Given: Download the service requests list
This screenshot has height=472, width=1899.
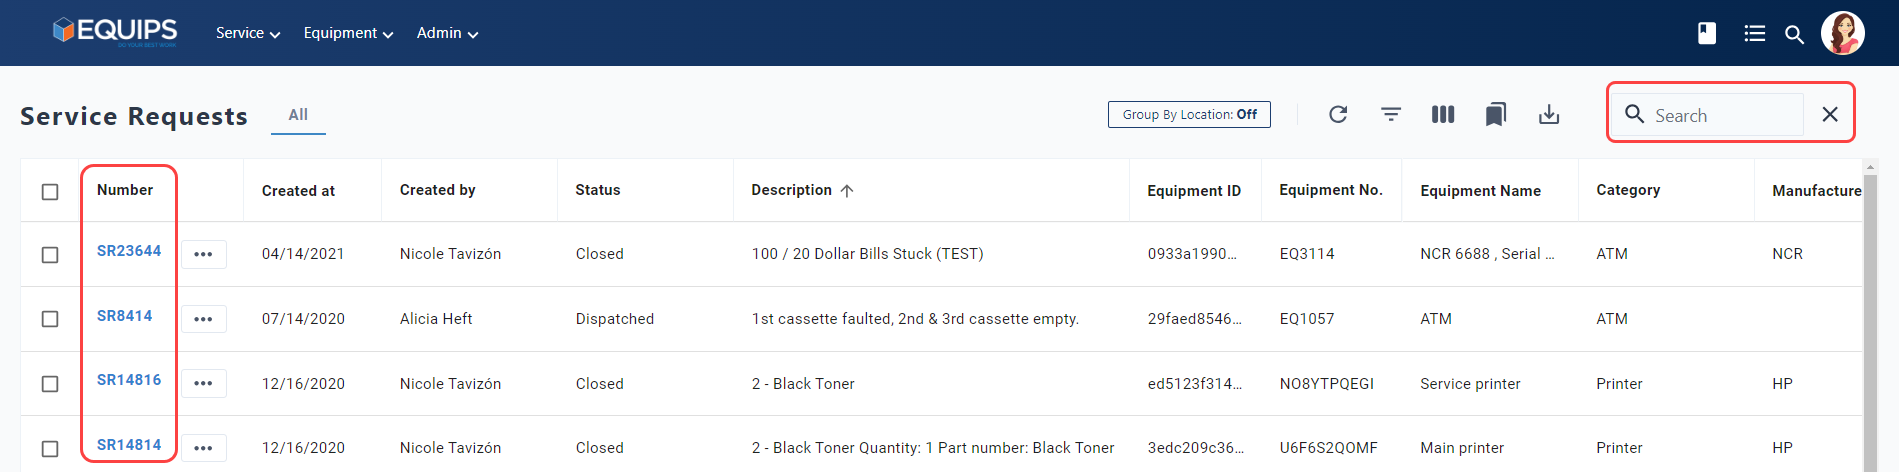Looking at the screenshot, I should tap(1549, 114).
